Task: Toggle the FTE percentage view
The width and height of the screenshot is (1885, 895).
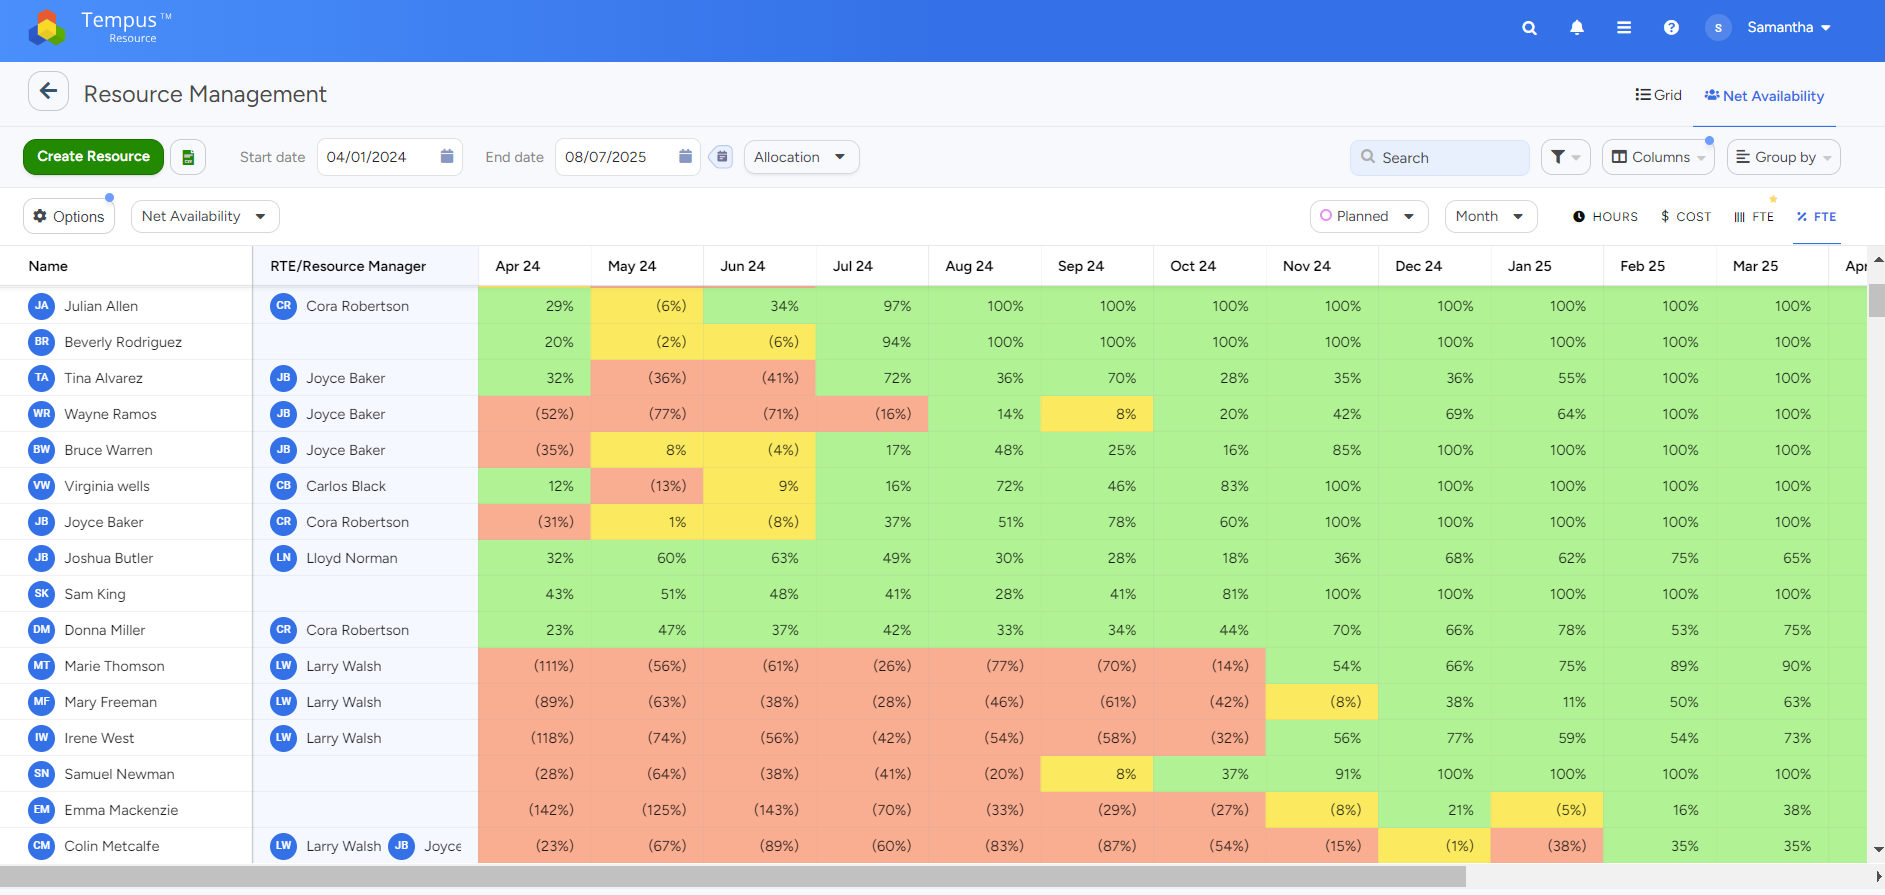Action: [x=1816, y=217]
